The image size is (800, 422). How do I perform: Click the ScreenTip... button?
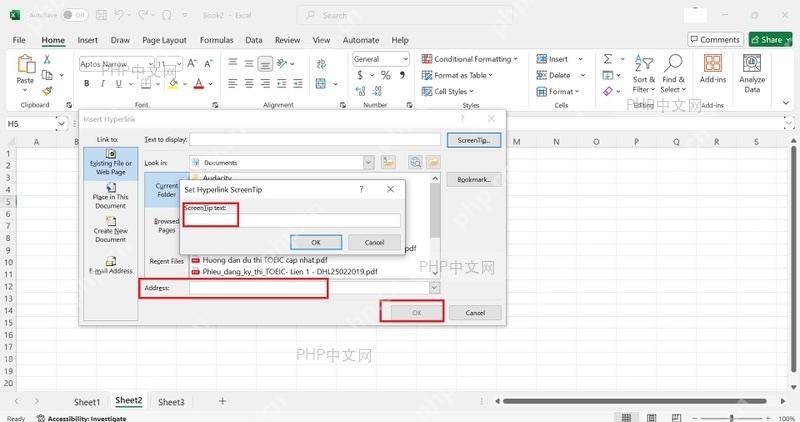pos(474,140)
